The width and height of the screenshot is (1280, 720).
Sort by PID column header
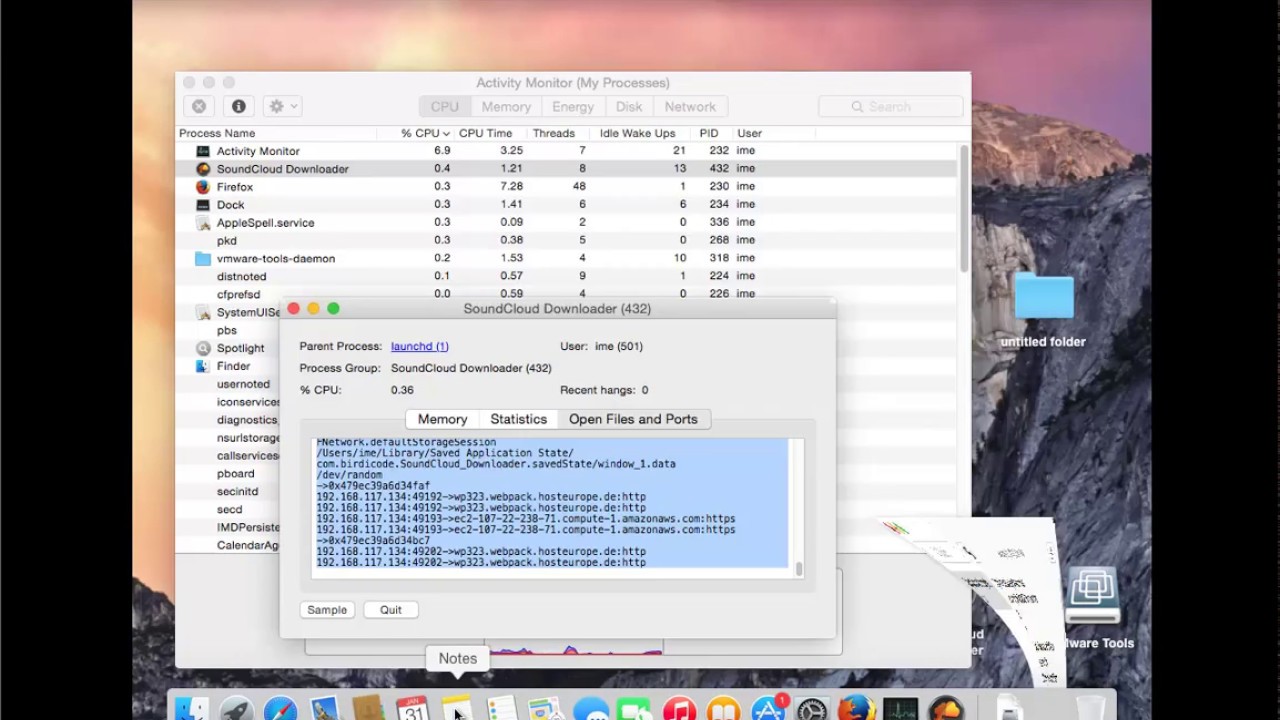709,133
